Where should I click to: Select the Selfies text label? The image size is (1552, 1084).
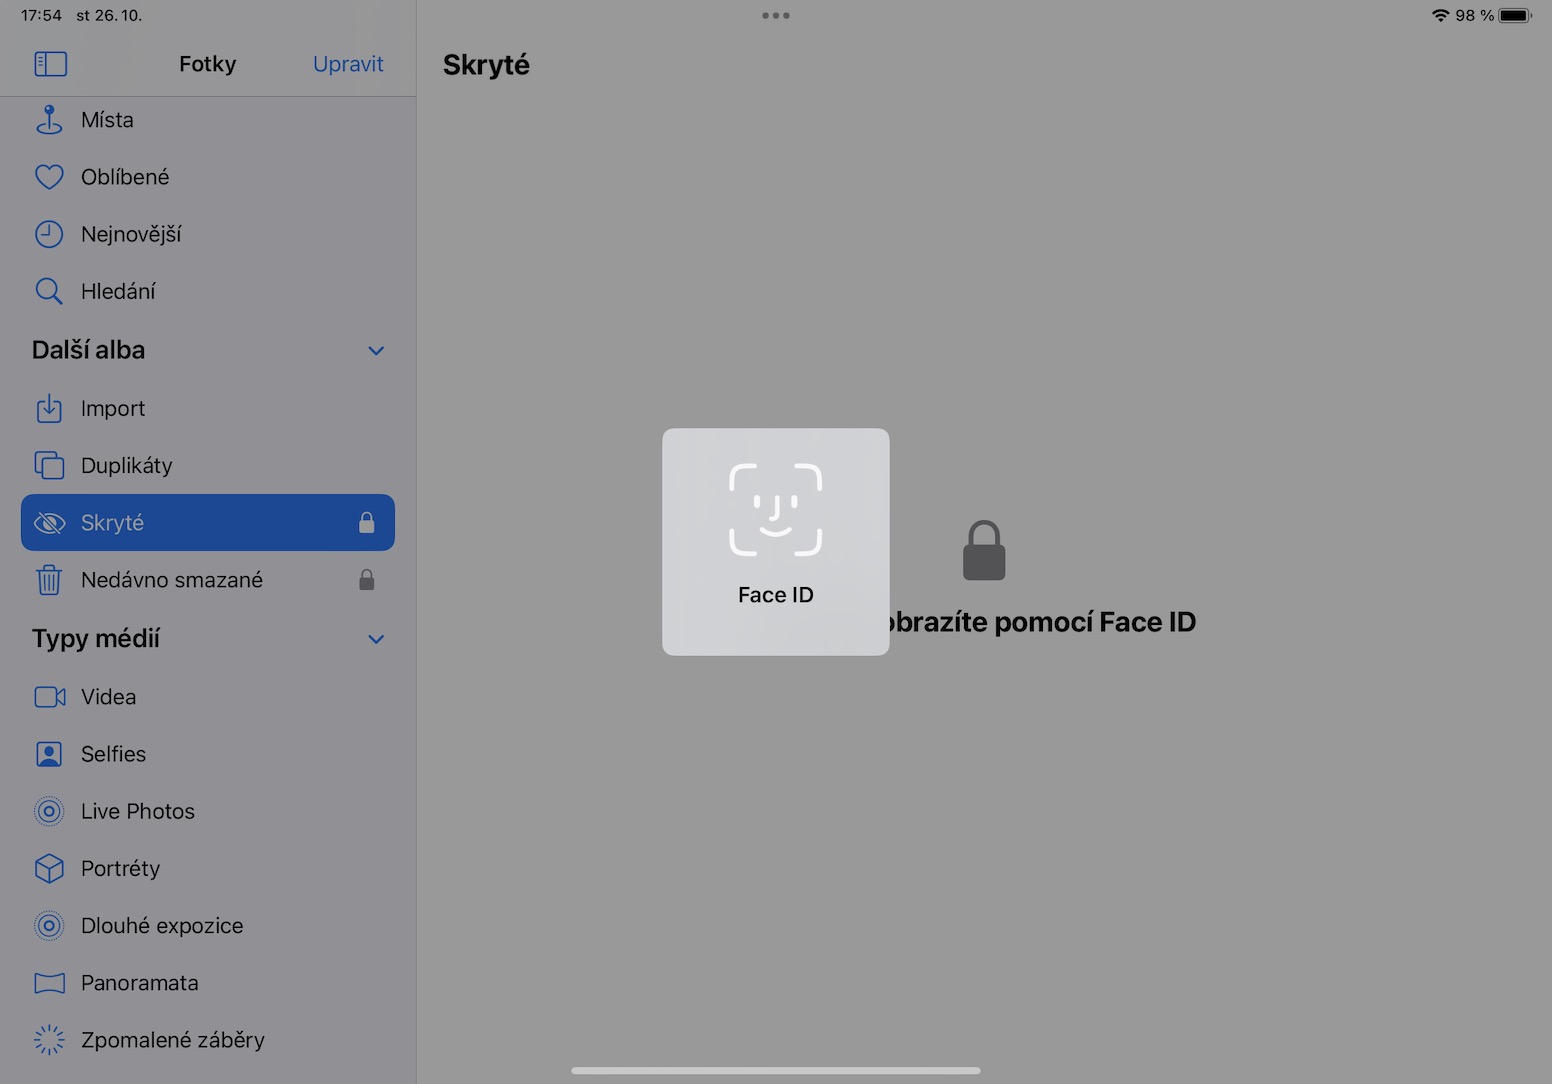tap(113, 754)
